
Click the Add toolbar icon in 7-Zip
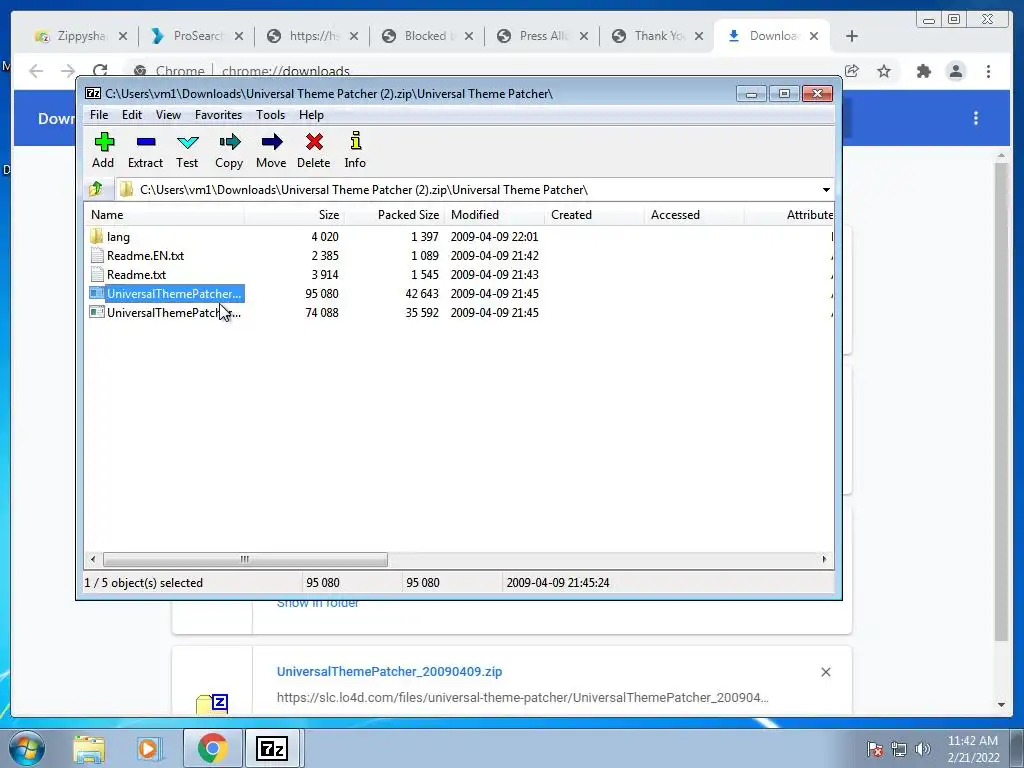click(x=103, y=150)
